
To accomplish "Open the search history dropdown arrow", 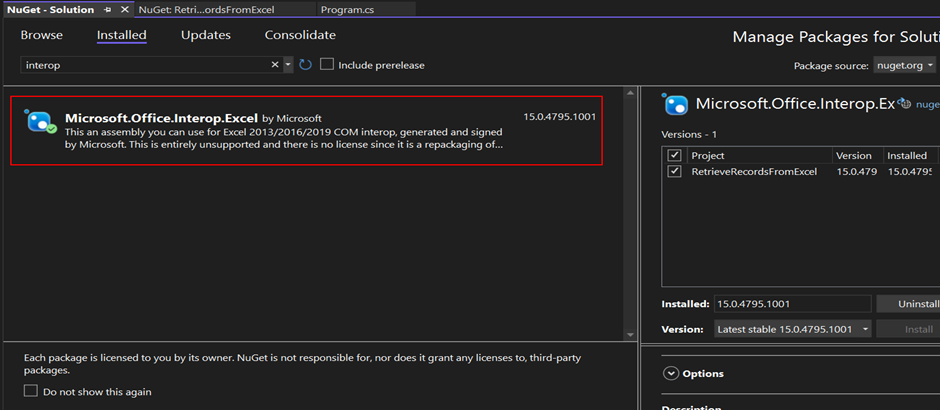I will (x=289, y=65).
